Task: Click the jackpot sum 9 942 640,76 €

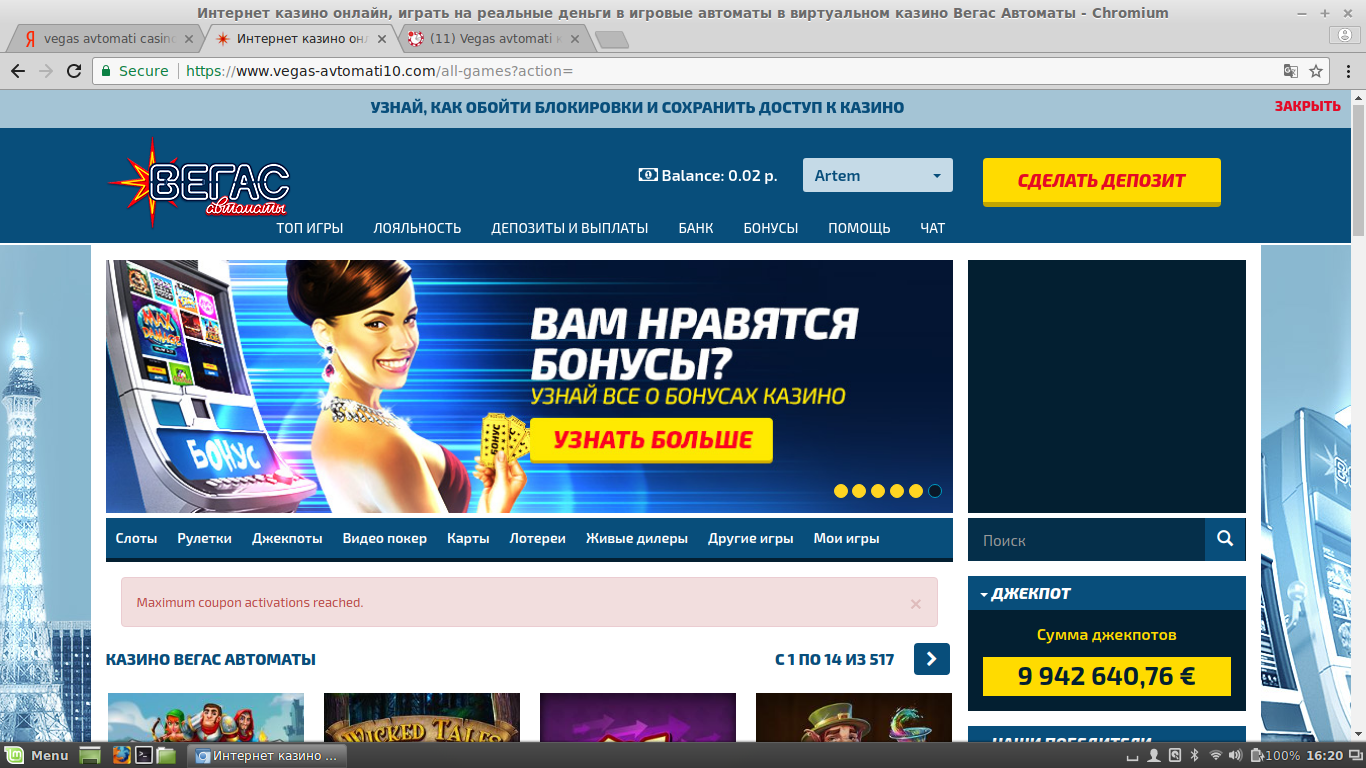Action: coord(1107,676)
